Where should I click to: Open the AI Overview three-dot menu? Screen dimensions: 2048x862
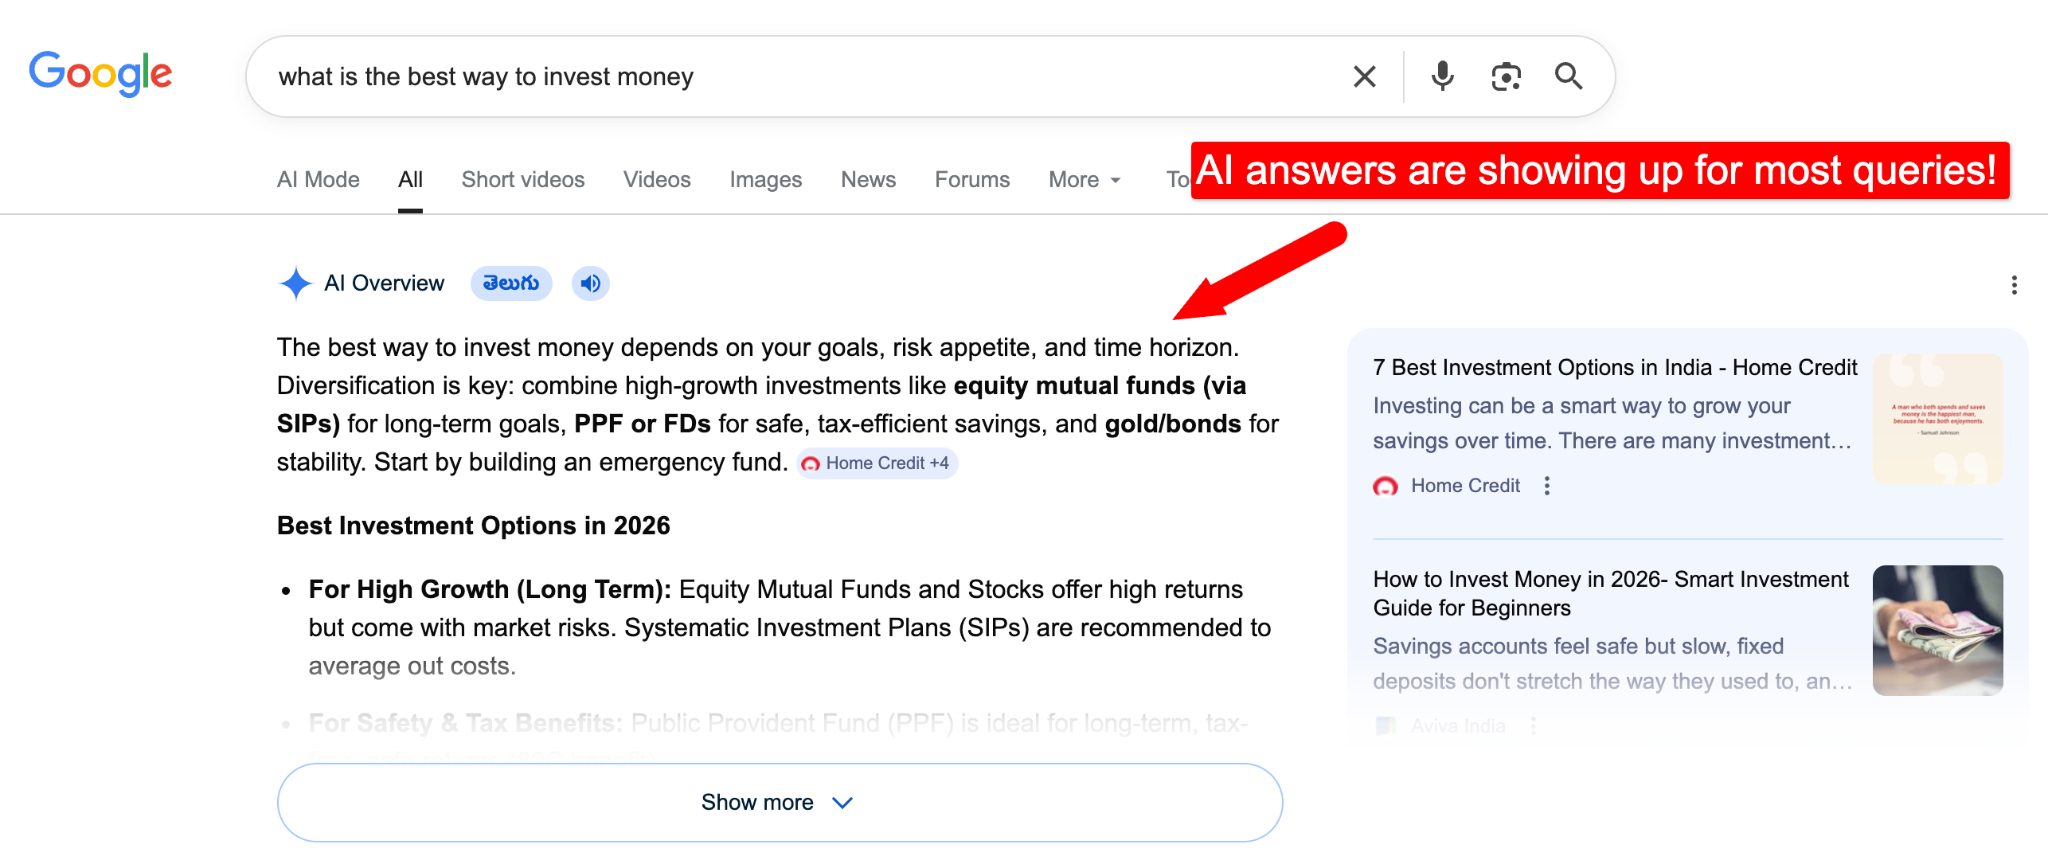coord(2013,284)
